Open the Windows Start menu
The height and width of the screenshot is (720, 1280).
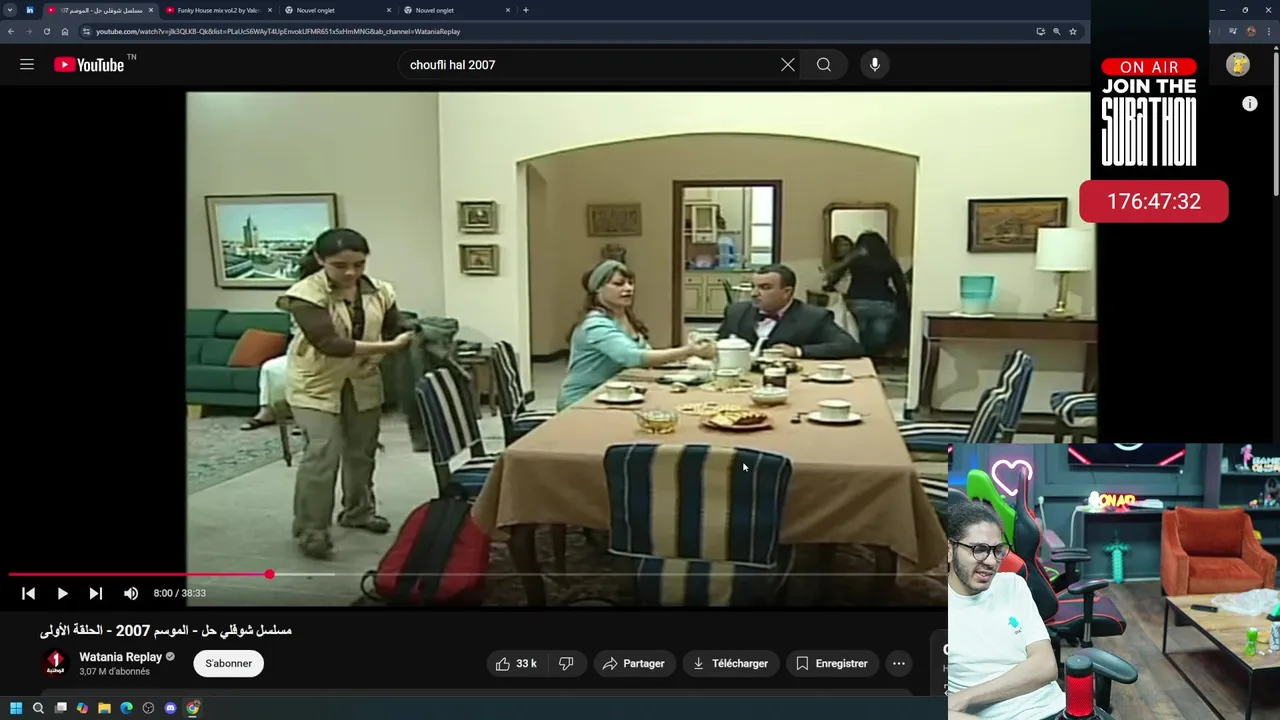coord(15,708)
